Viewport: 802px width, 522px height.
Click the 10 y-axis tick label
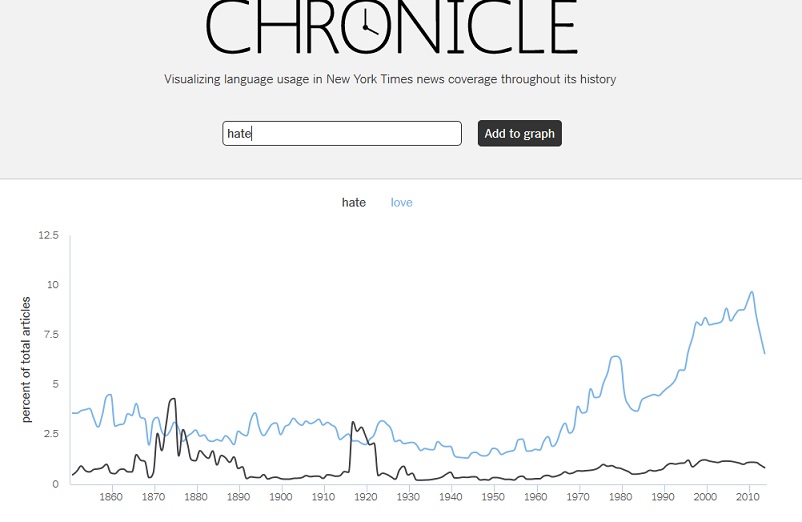53,285
